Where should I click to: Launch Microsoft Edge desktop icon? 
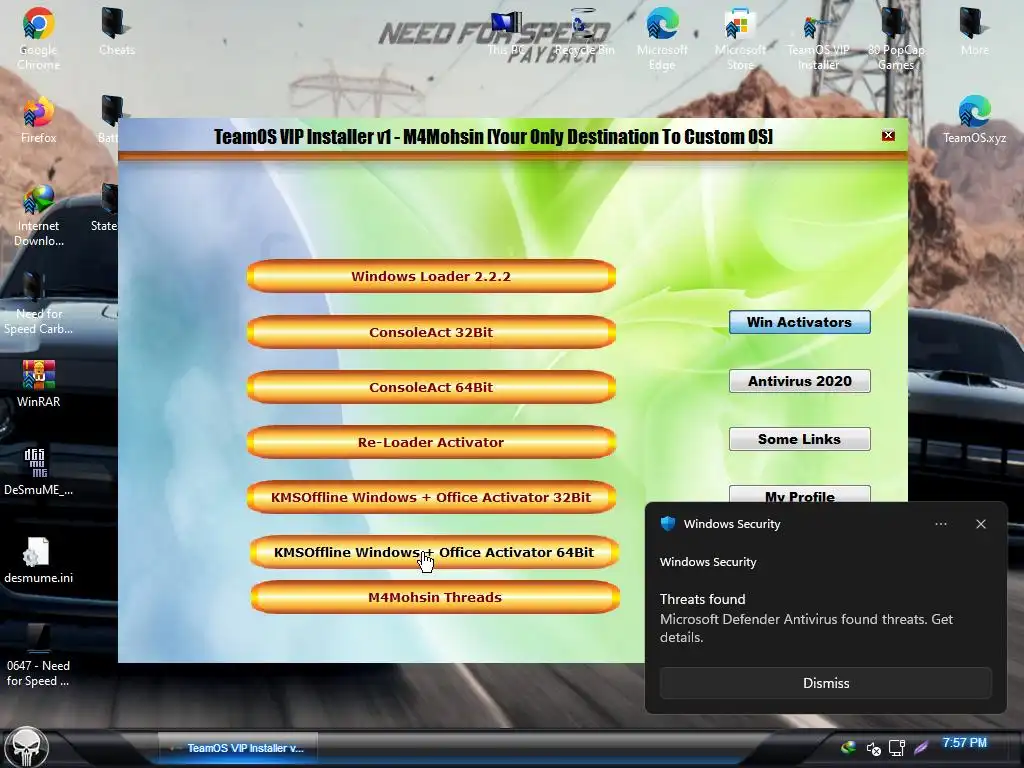662,38
